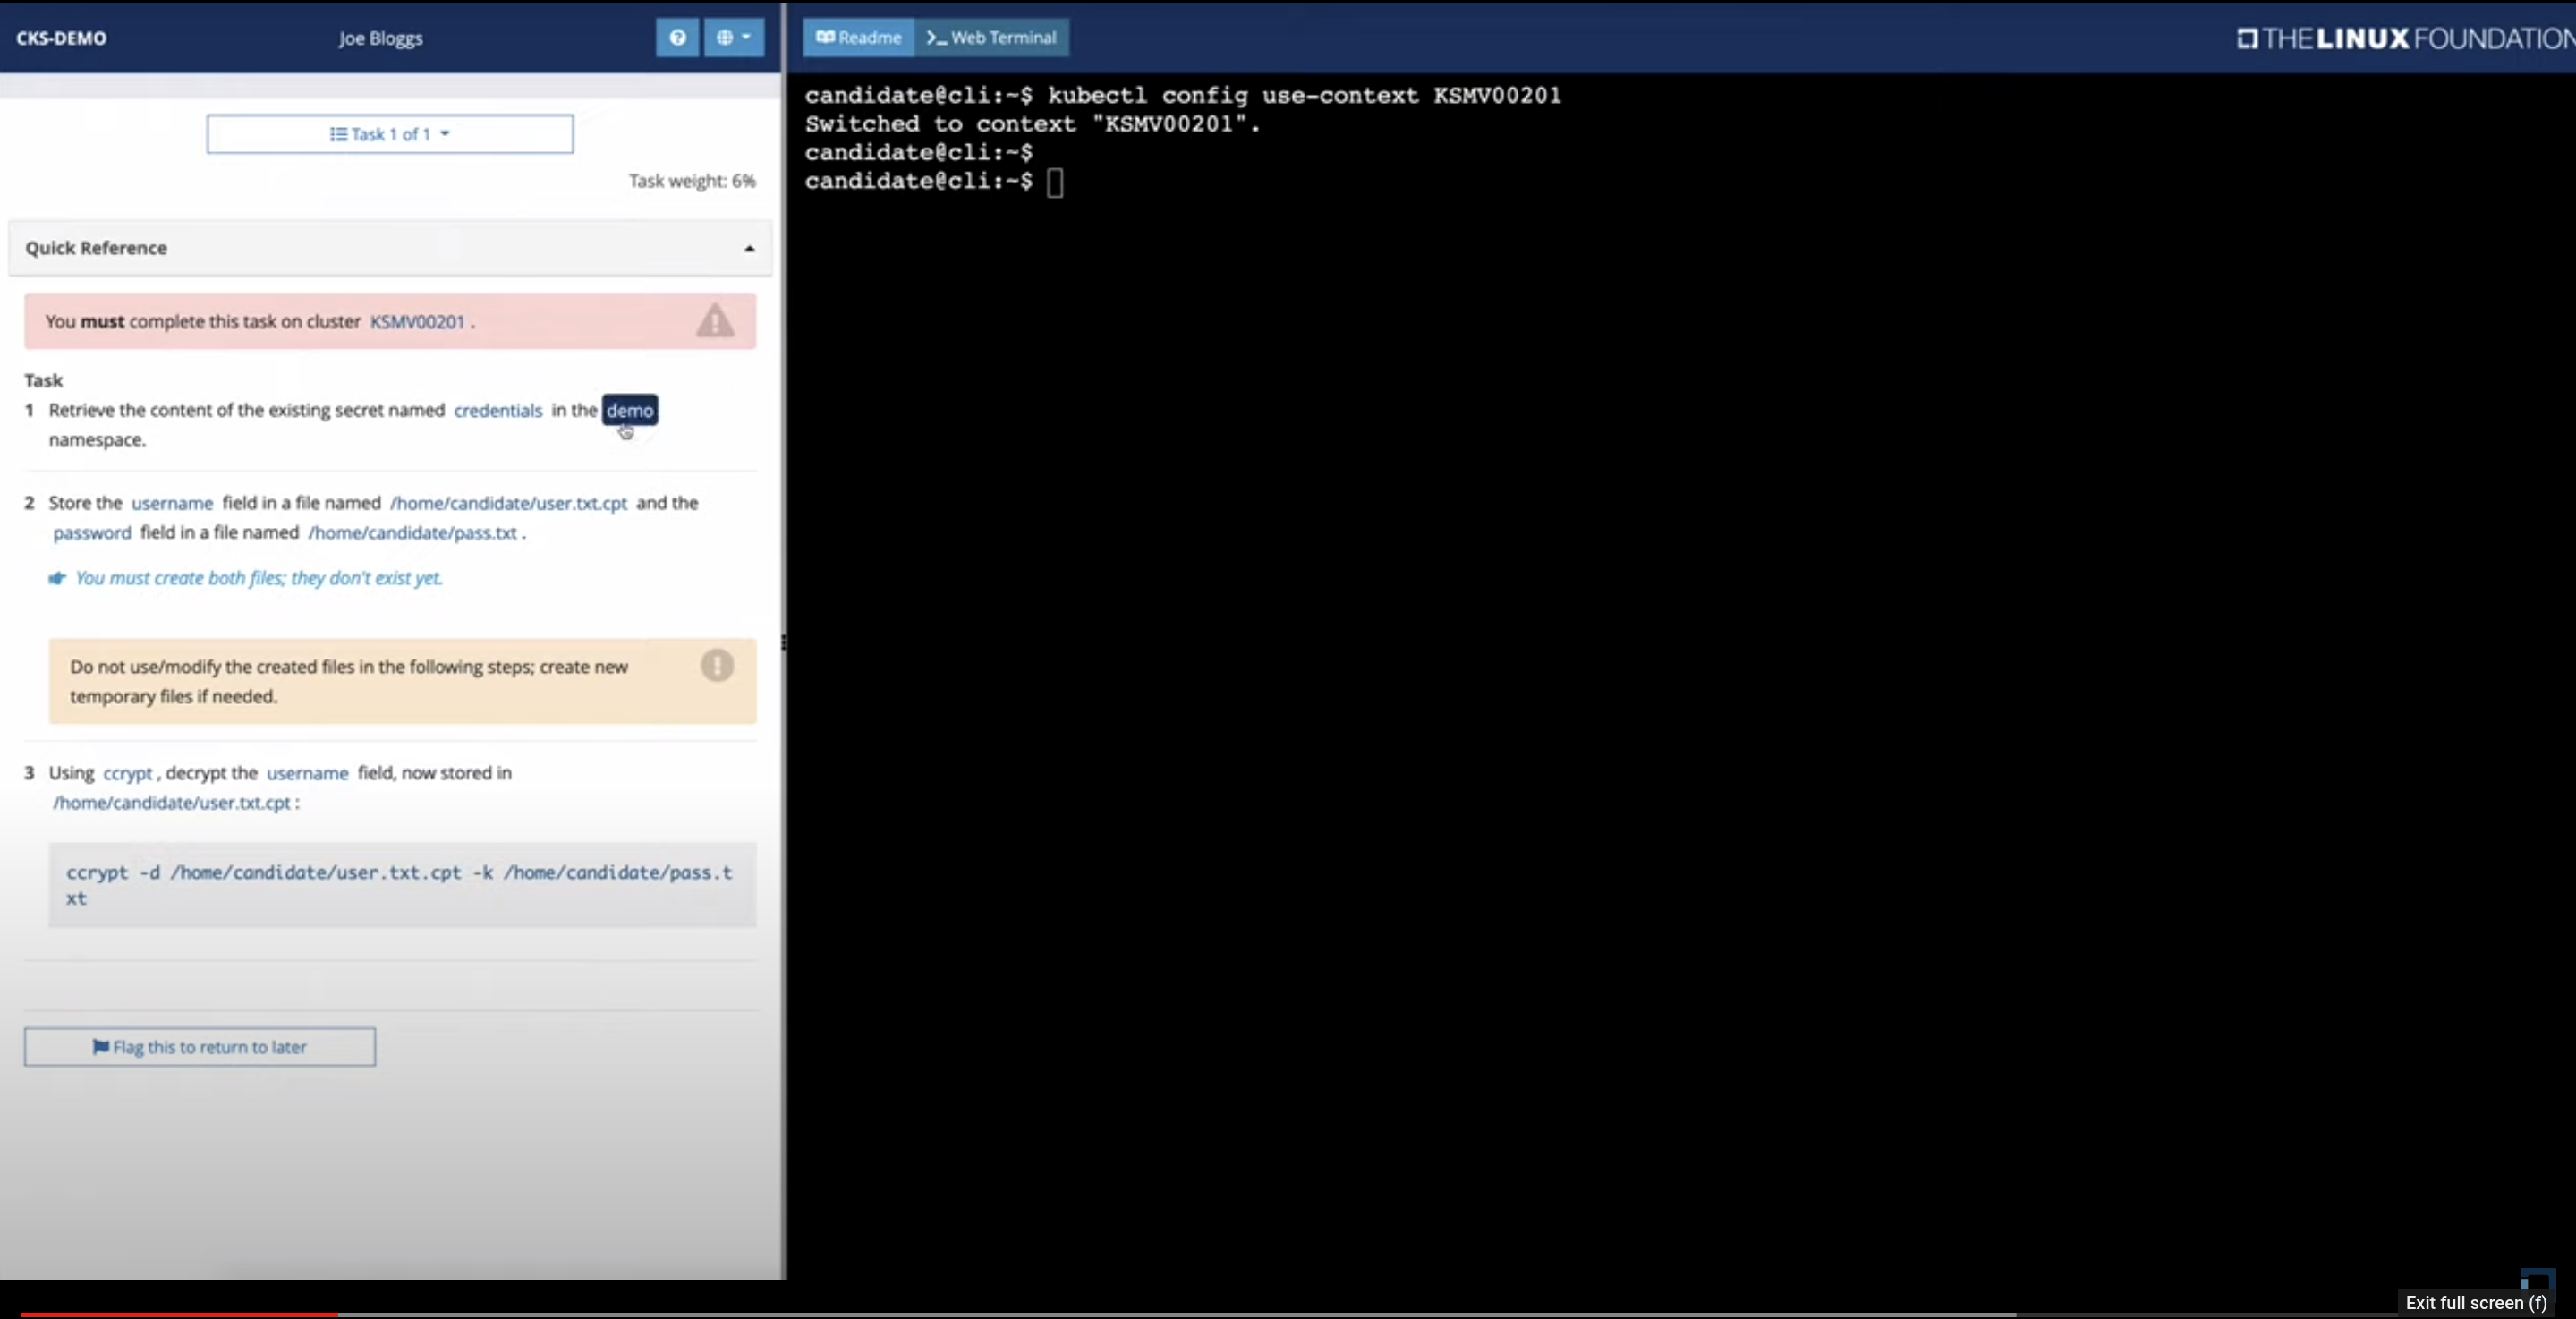The image size is (2576, 1319).
Task: Open the globe language dropdown
Action: pyautogui.click(x=733, y=38)
